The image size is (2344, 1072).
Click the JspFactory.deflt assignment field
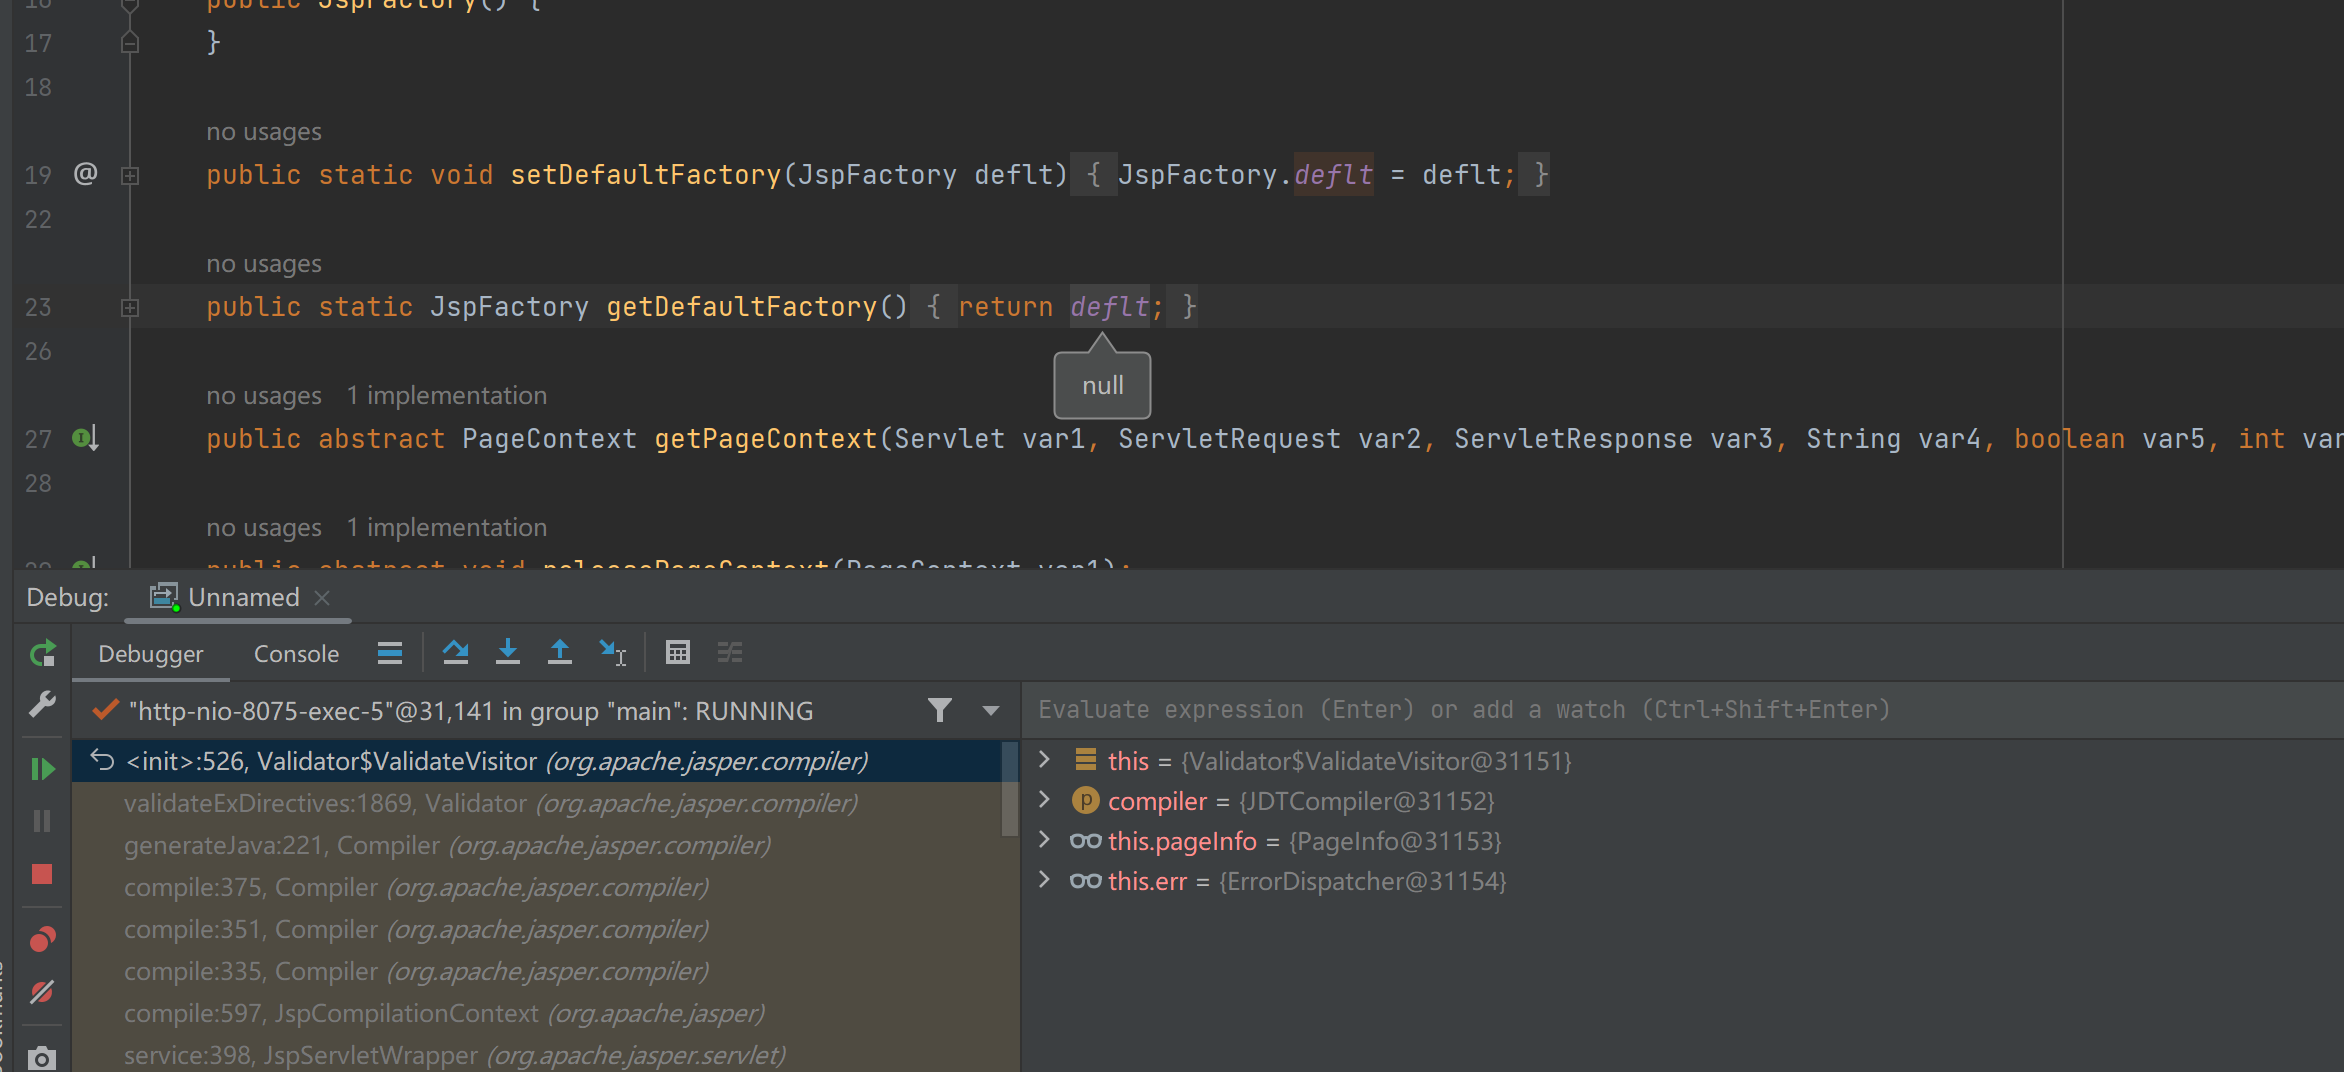point(1333,175)
